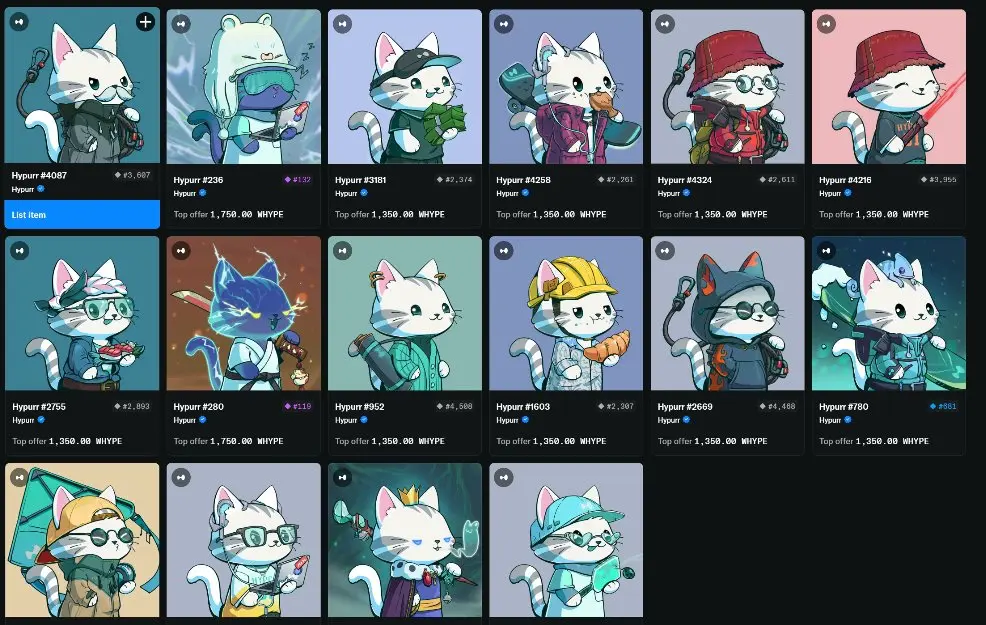Open Hypurr collection link under #4324
Screen dimensions: 986x625
tap(668, 193)
